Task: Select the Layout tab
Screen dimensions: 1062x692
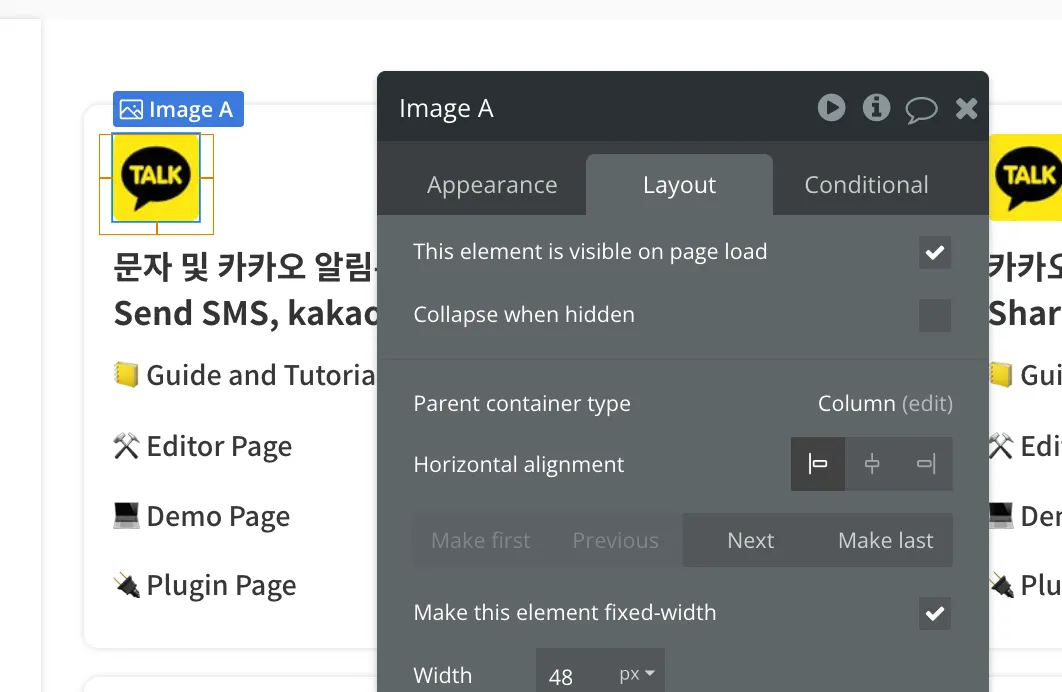Action: (x=679, y=185)
